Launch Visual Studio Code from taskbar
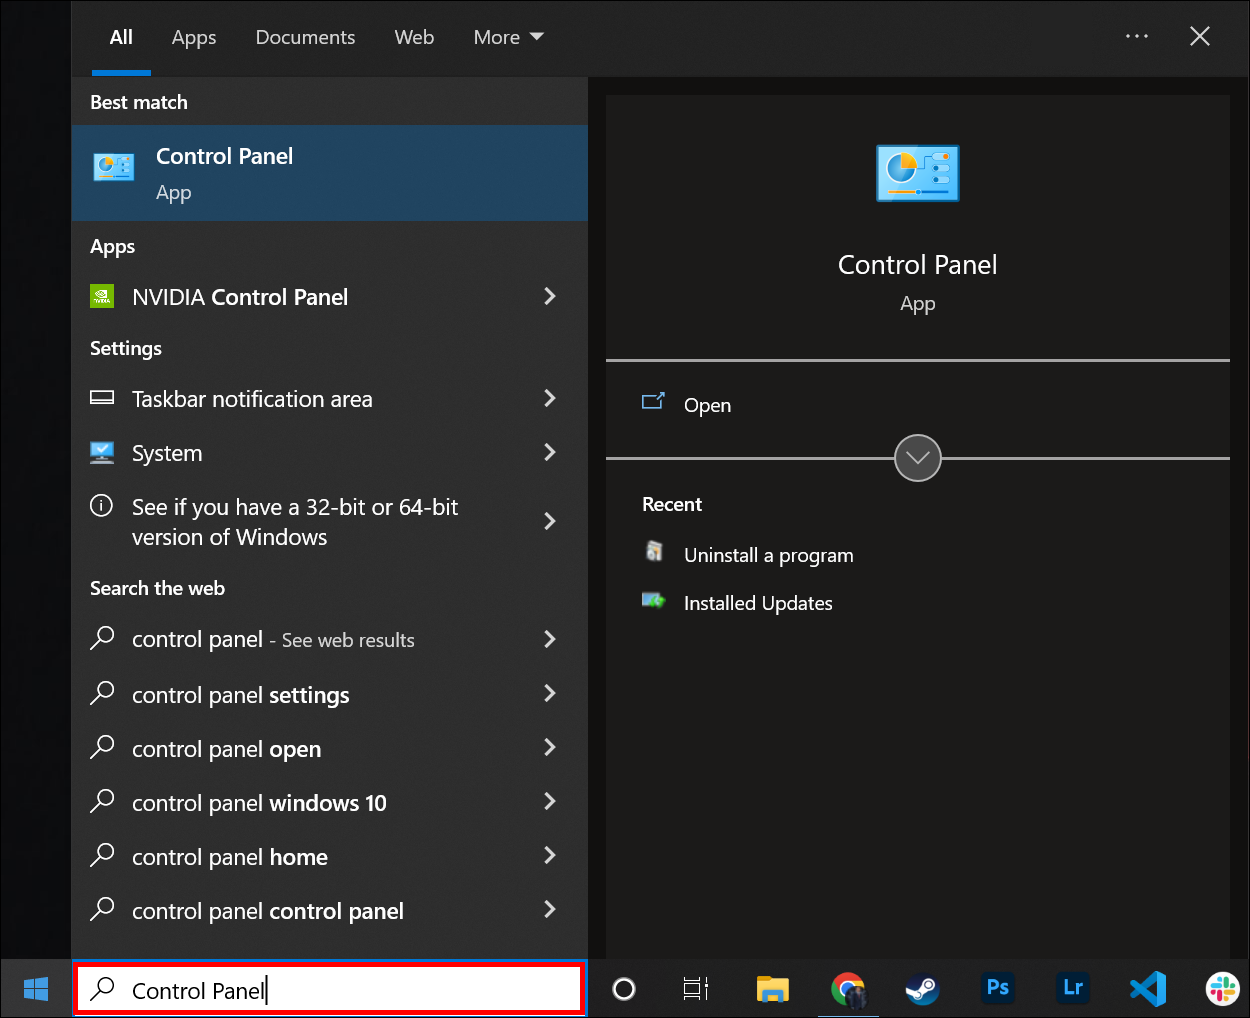The image size is (1250, 1018). tap(1147, 989)
